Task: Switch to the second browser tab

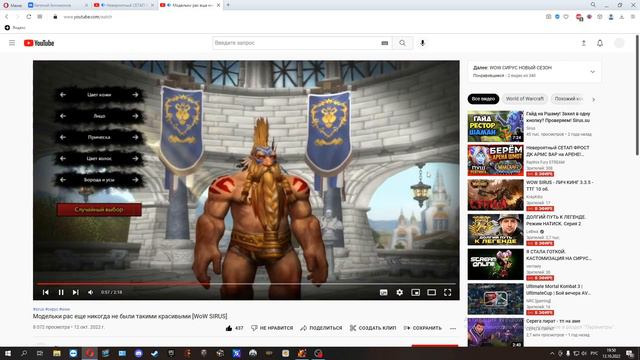Action: tap(57, 5)
